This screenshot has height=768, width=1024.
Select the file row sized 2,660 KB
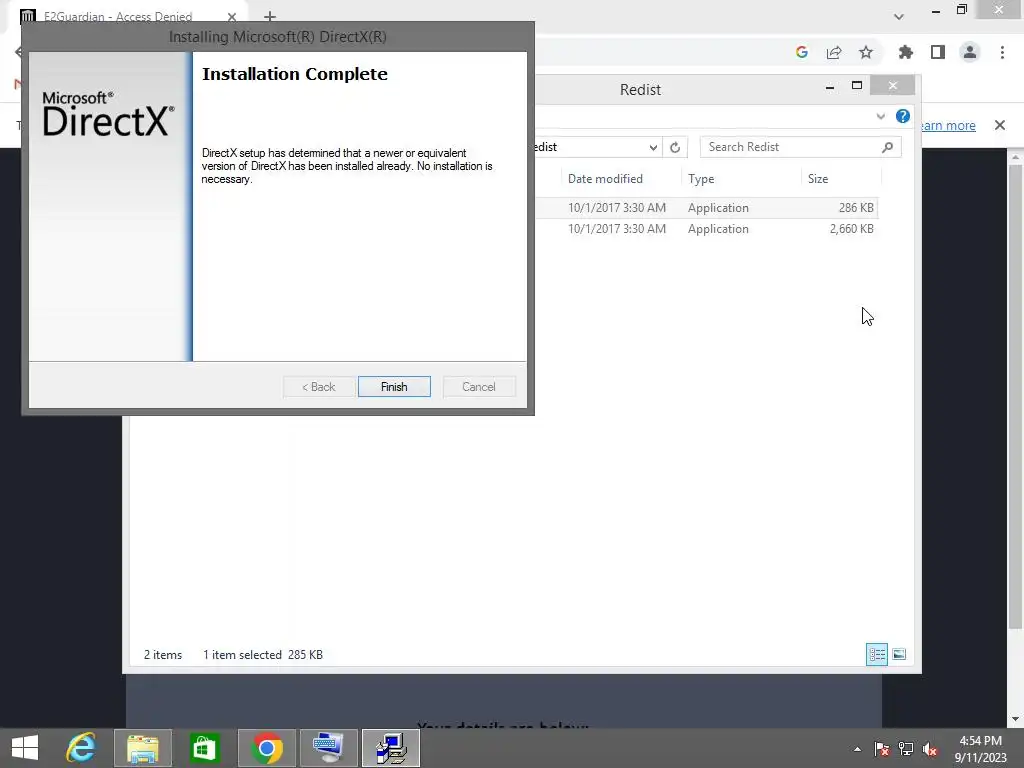[705, 229]
